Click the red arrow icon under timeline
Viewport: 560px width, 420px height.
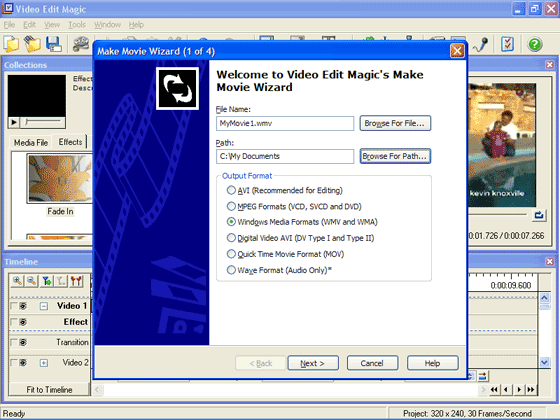tap(482, 376)
